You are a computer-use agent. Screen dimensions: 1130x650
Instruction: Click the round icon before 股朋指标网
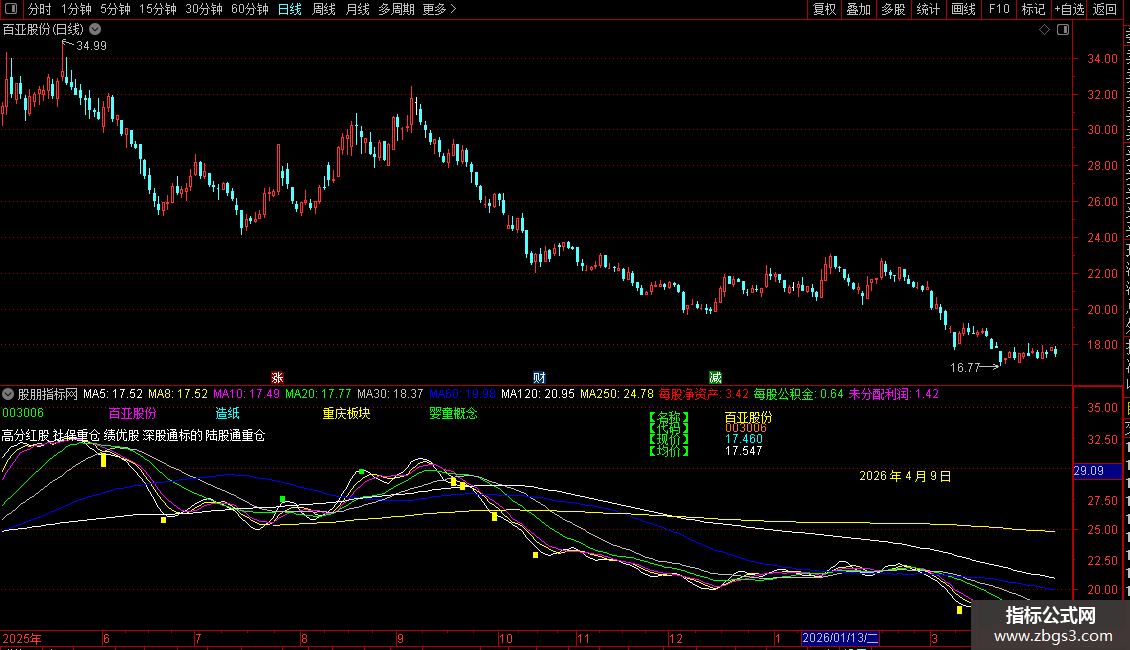[x=8, y=394]
